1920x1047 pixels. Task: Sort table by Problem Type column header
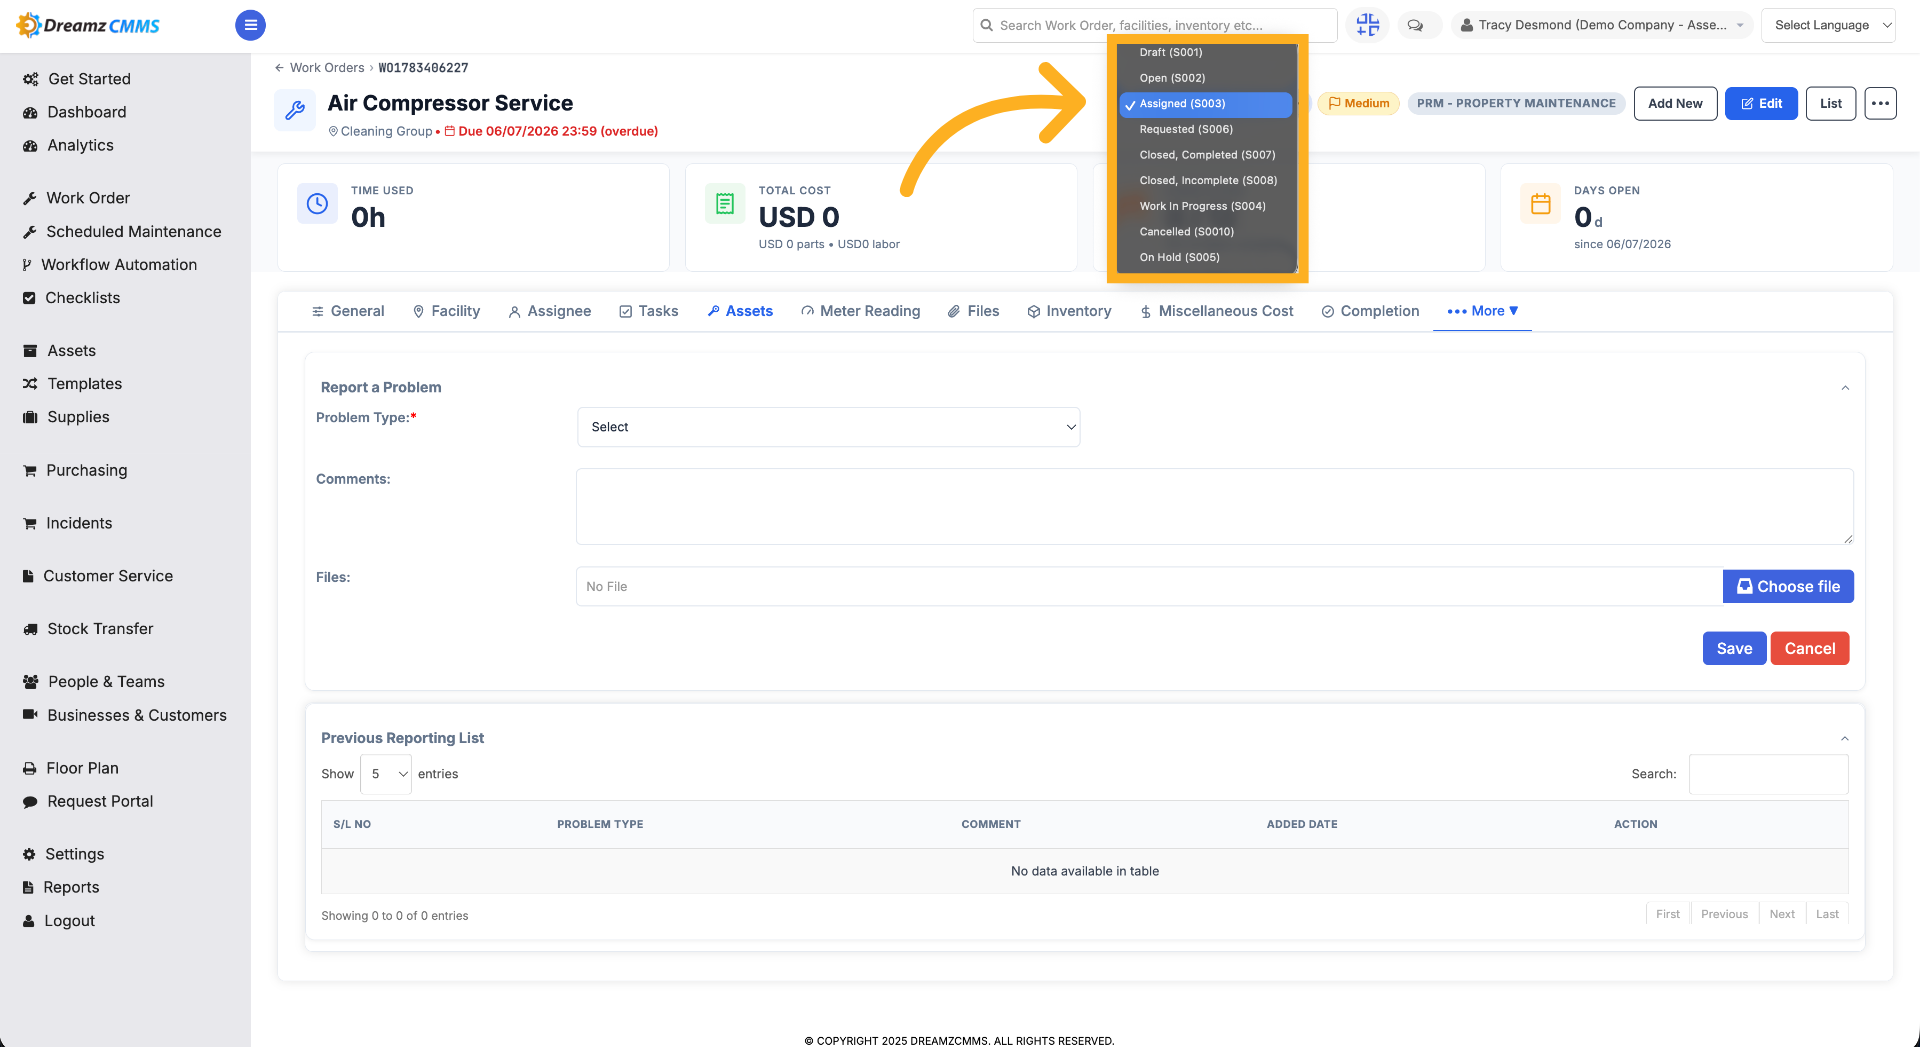pos(600,824)
